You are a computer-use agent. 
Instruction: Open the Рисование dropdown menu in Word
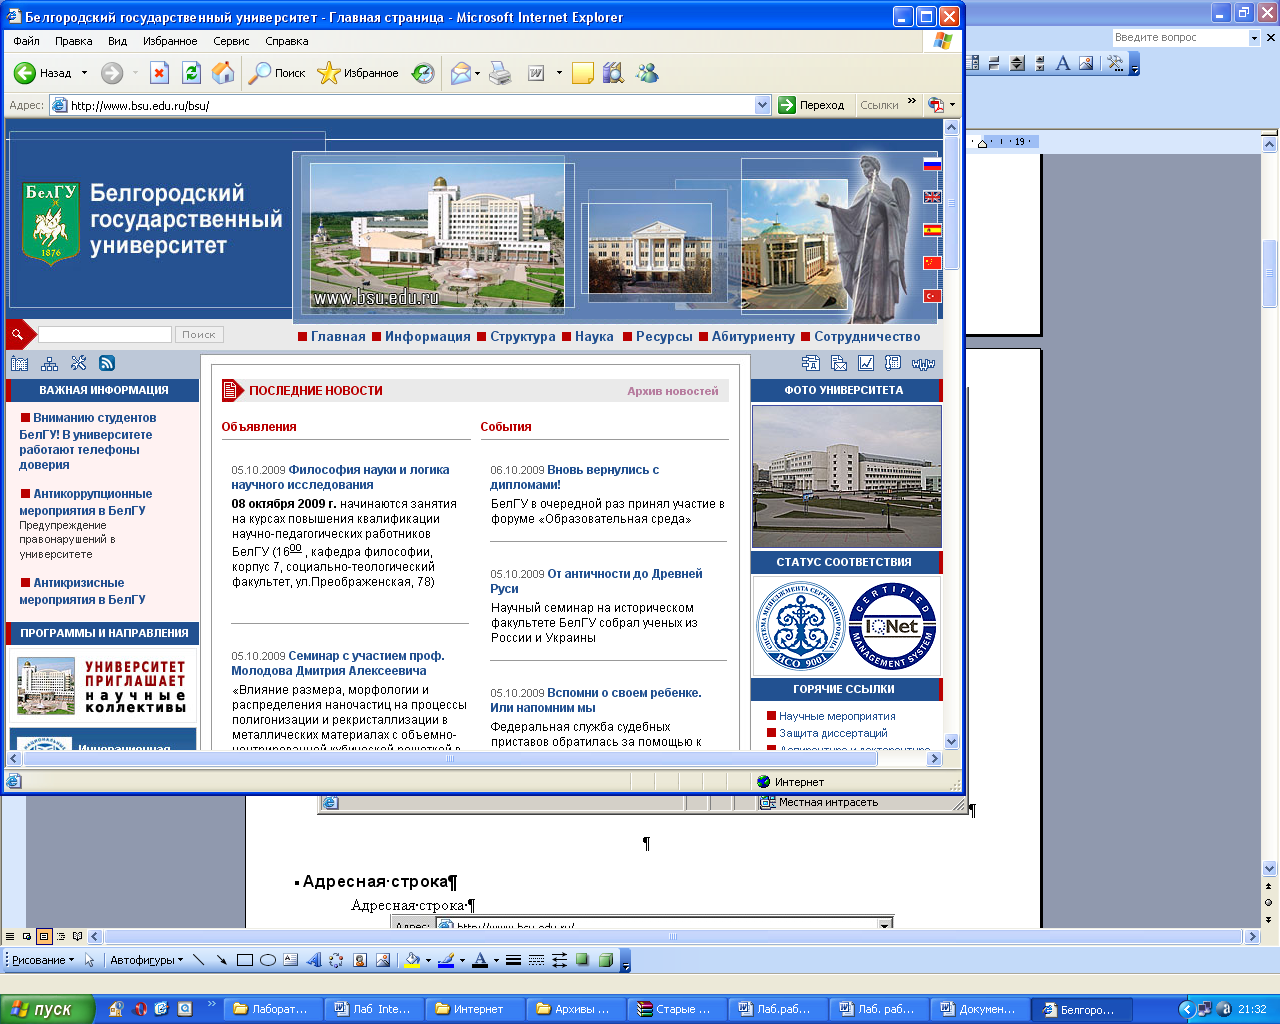coord(42,960)
